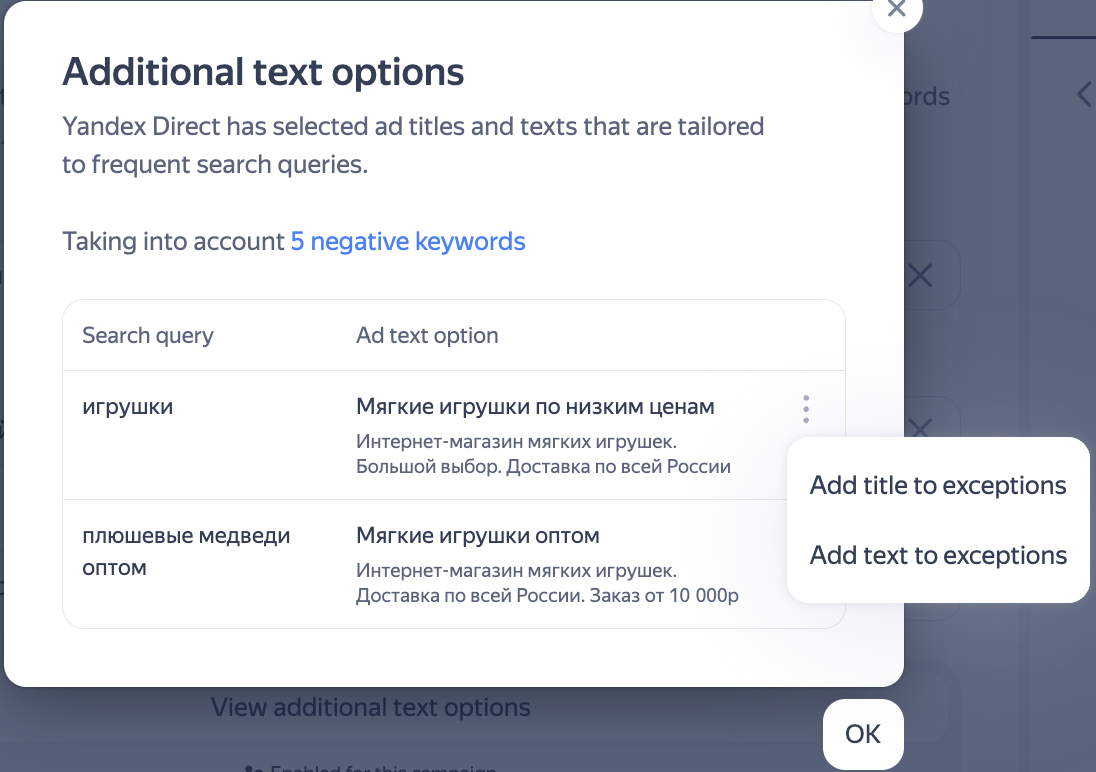Collapse panel with the left chevron arrow
The image size is (1096, 772).
[1084, 95]
